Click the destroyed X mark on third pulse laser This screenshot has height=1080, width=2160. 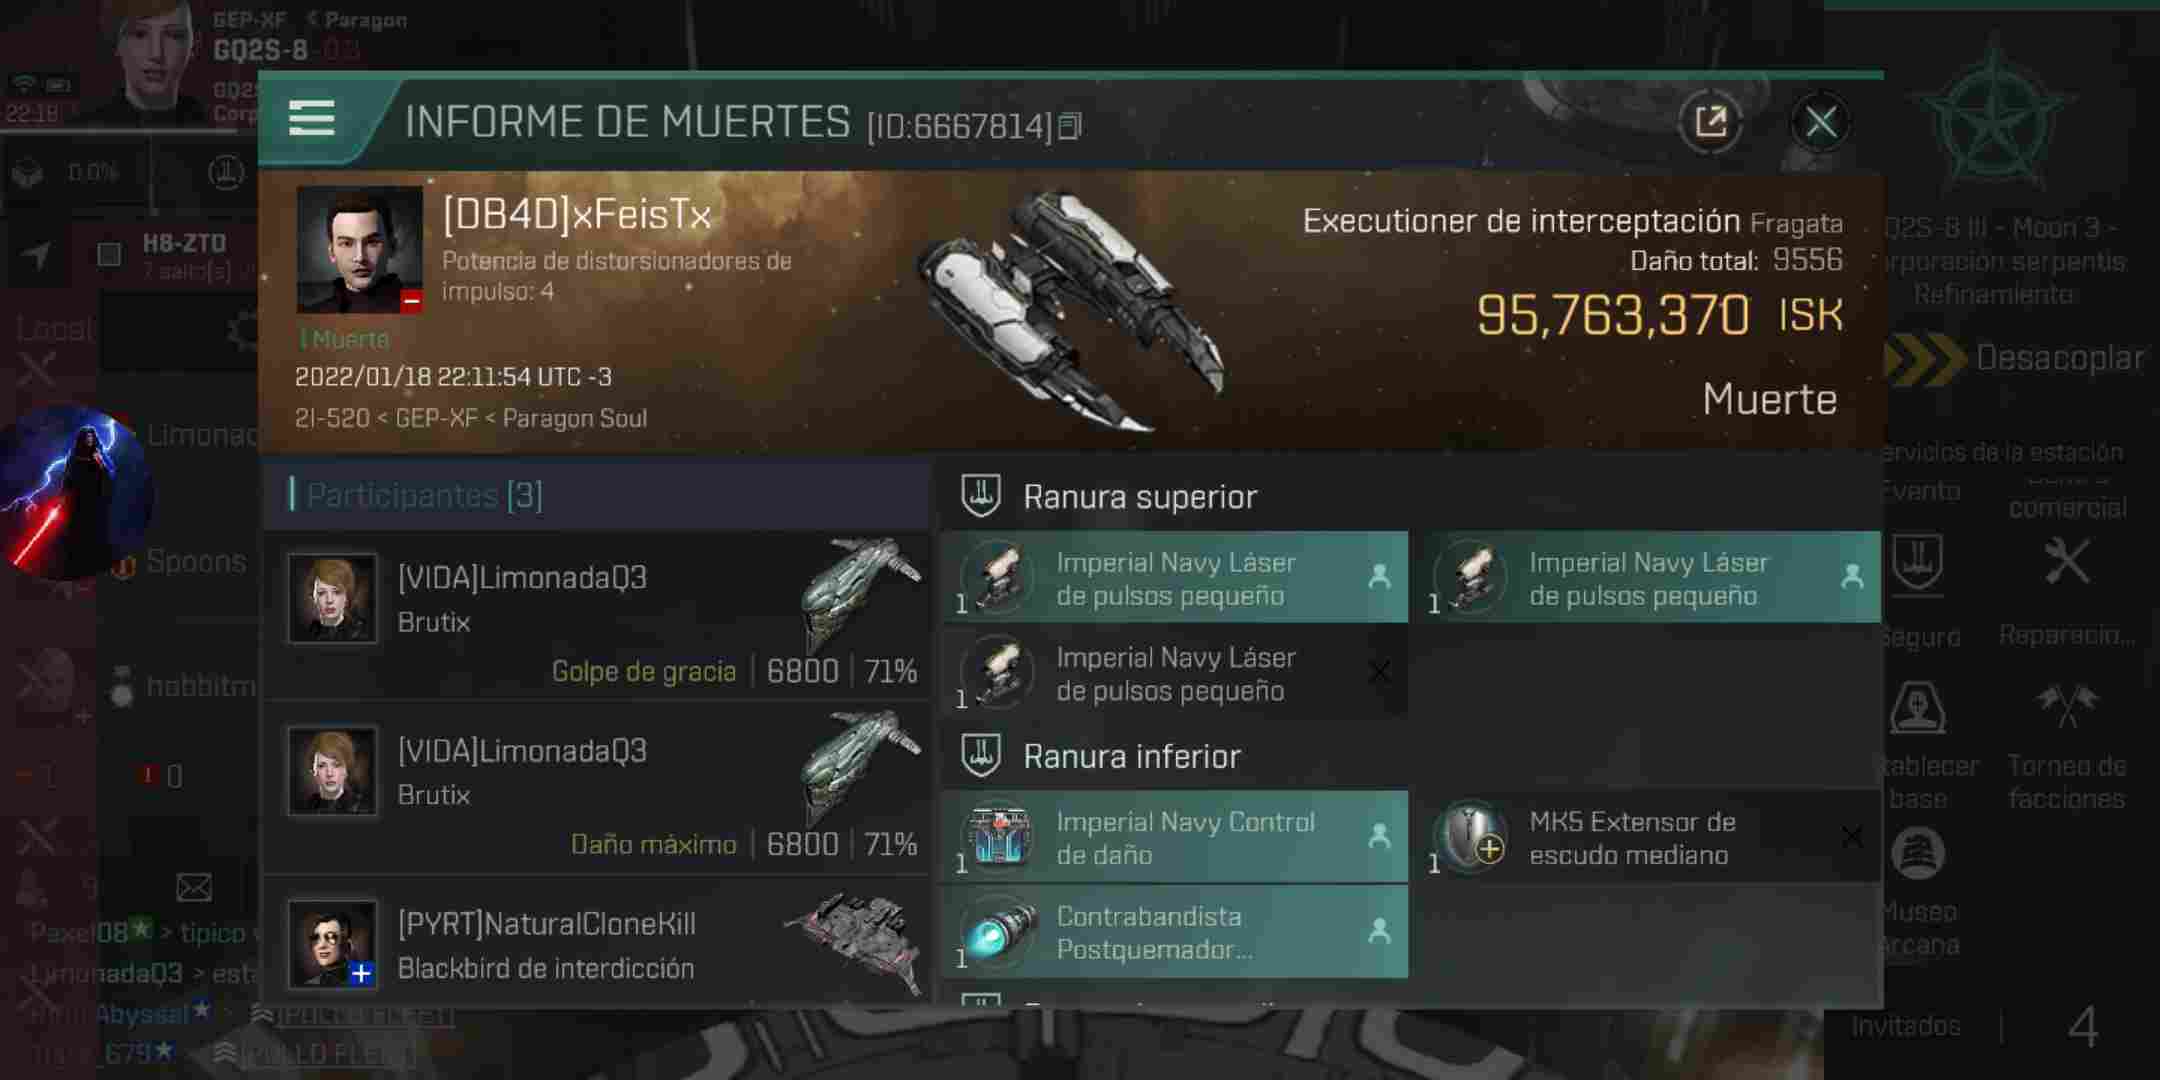tap(1379, 672)
